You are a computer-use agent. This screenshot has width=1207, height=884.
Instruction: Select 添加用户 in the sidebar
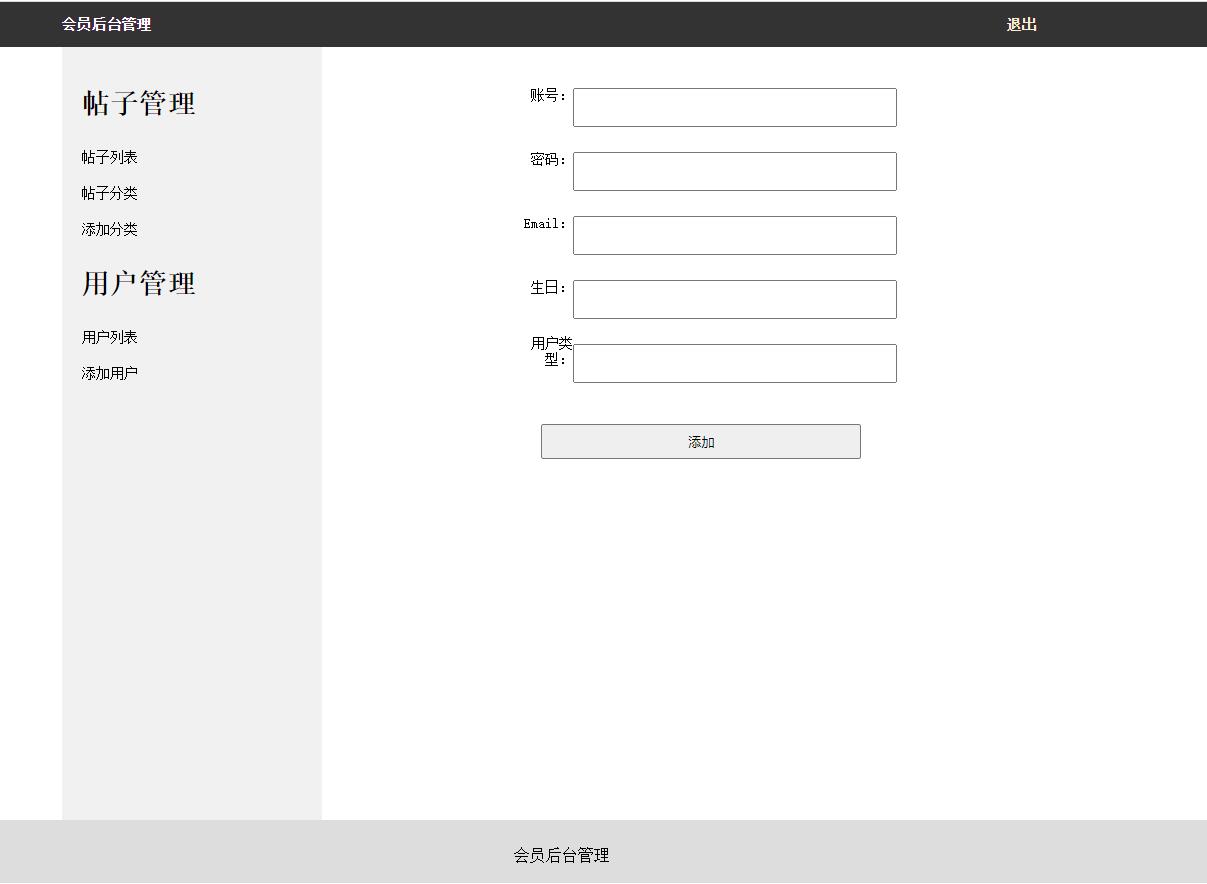(109, 373)
